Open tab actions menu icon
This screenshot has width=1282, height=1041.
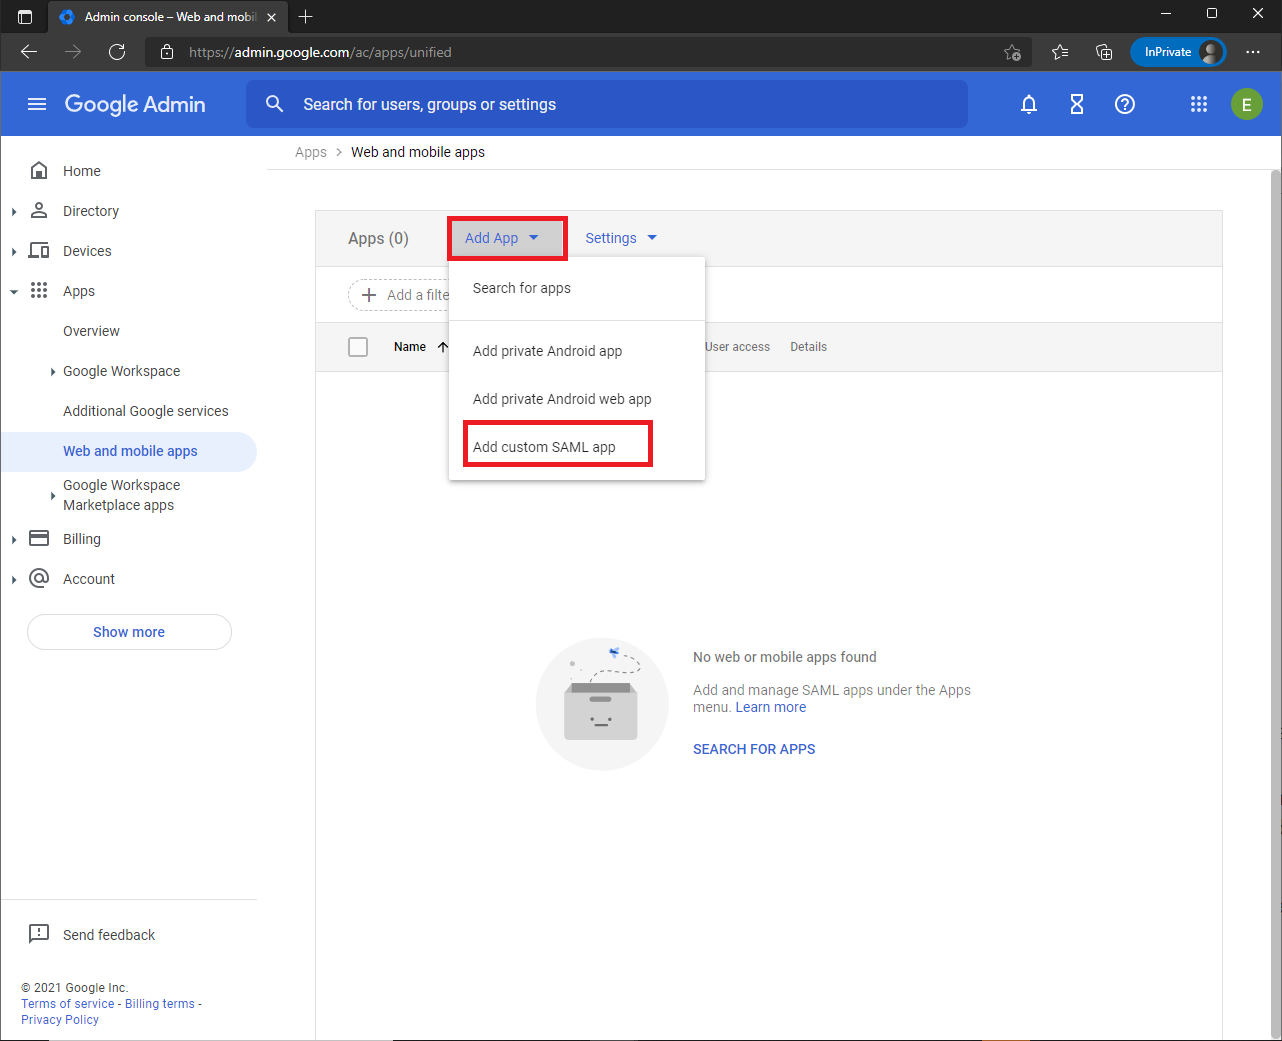(x=25, y=17)
